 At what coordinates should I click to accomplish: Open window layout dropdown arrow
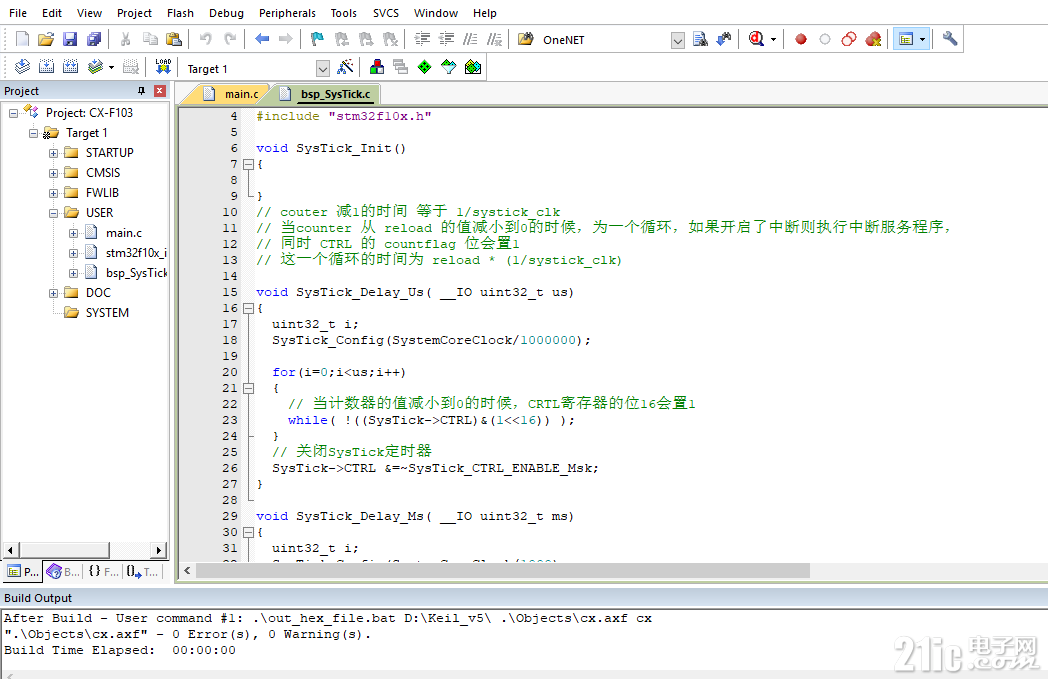pos(922,39)
